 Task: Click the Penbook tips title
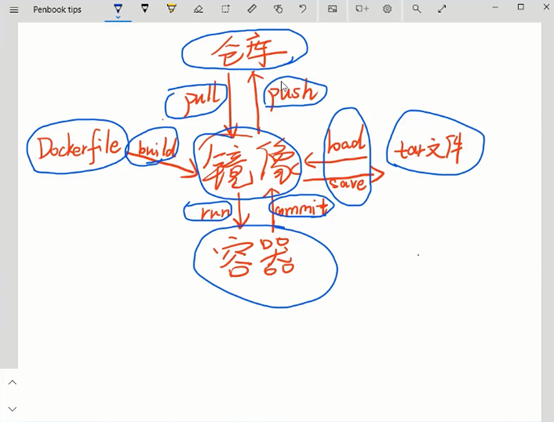coord(57,10)
